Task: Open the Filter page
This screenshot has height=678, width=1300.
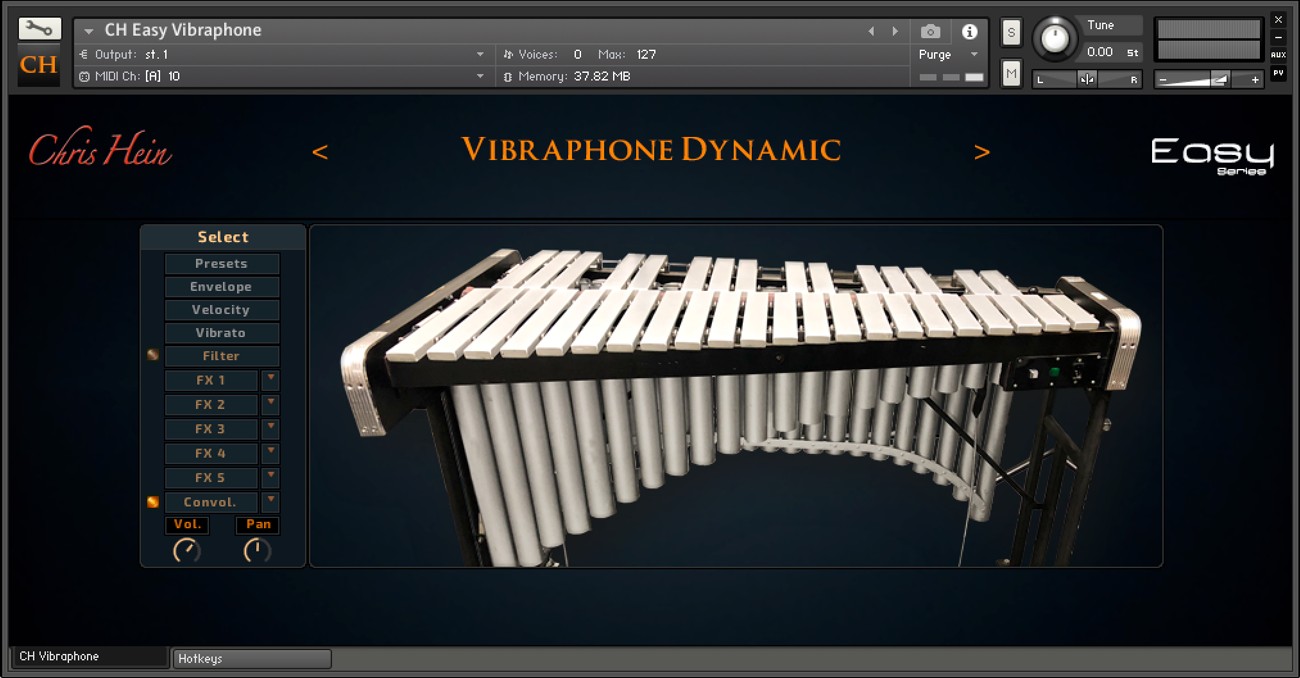Action: click(222, 356)
